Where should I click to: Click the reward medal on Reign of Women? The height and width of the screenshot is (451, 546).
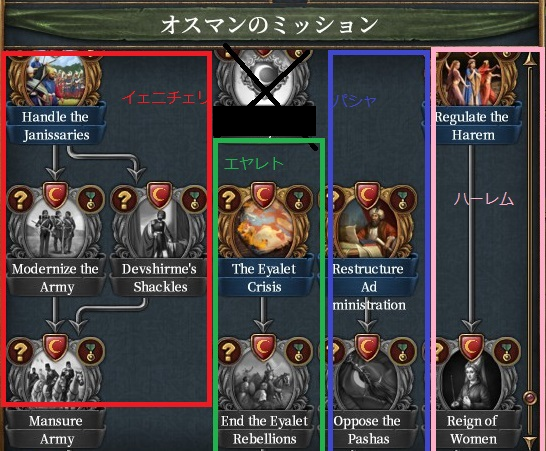(x=507, y=351)
